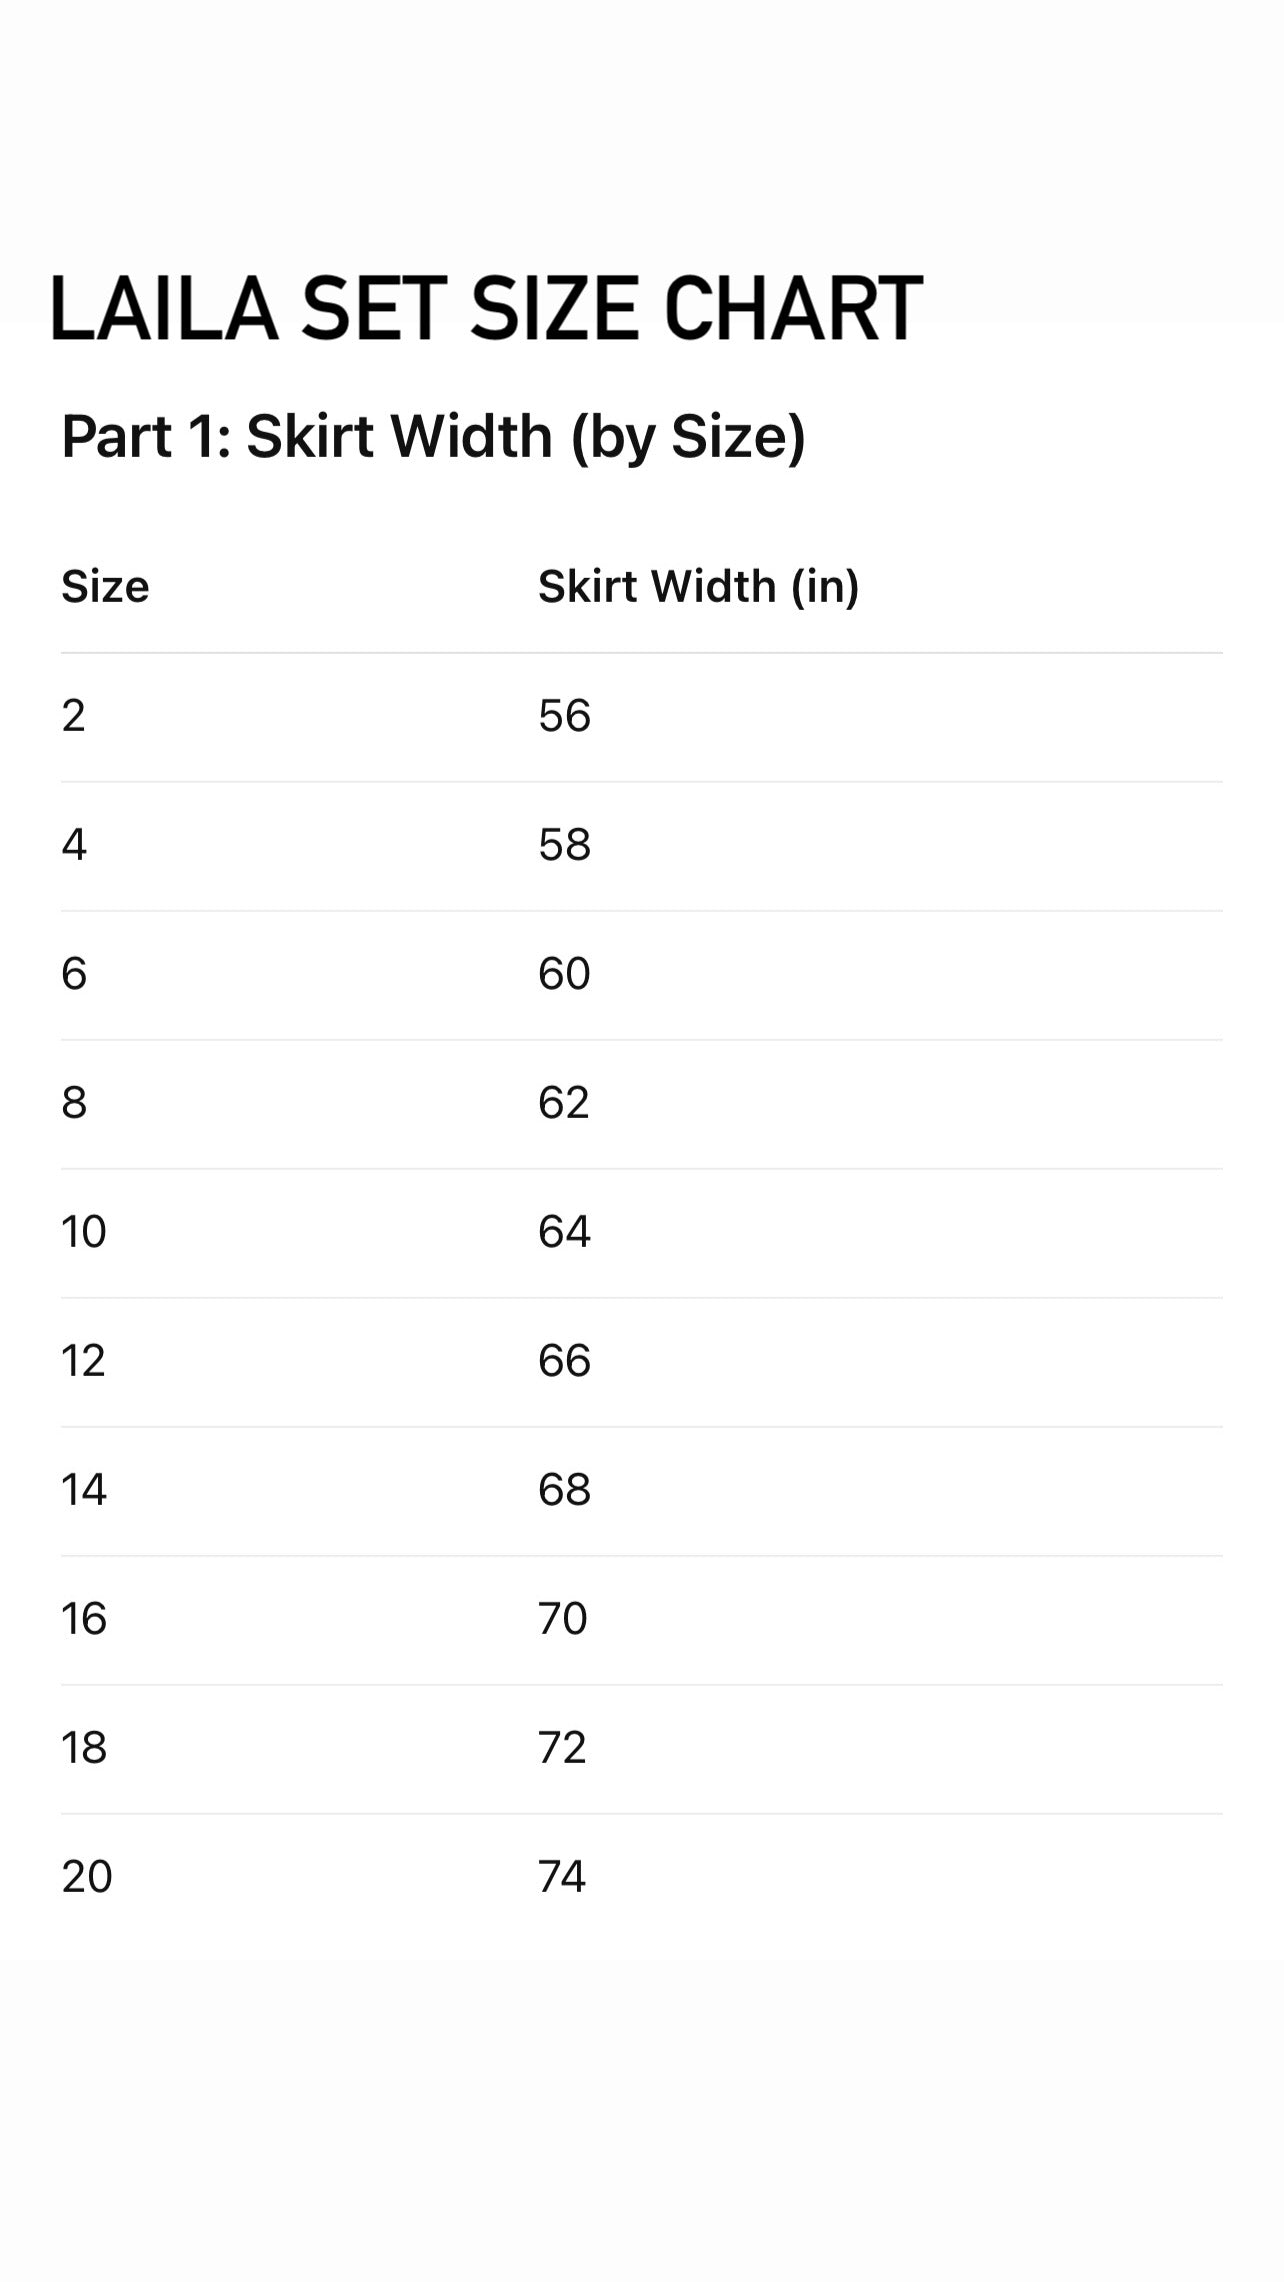Select size 18 in the Size column

coord(84,1748)
